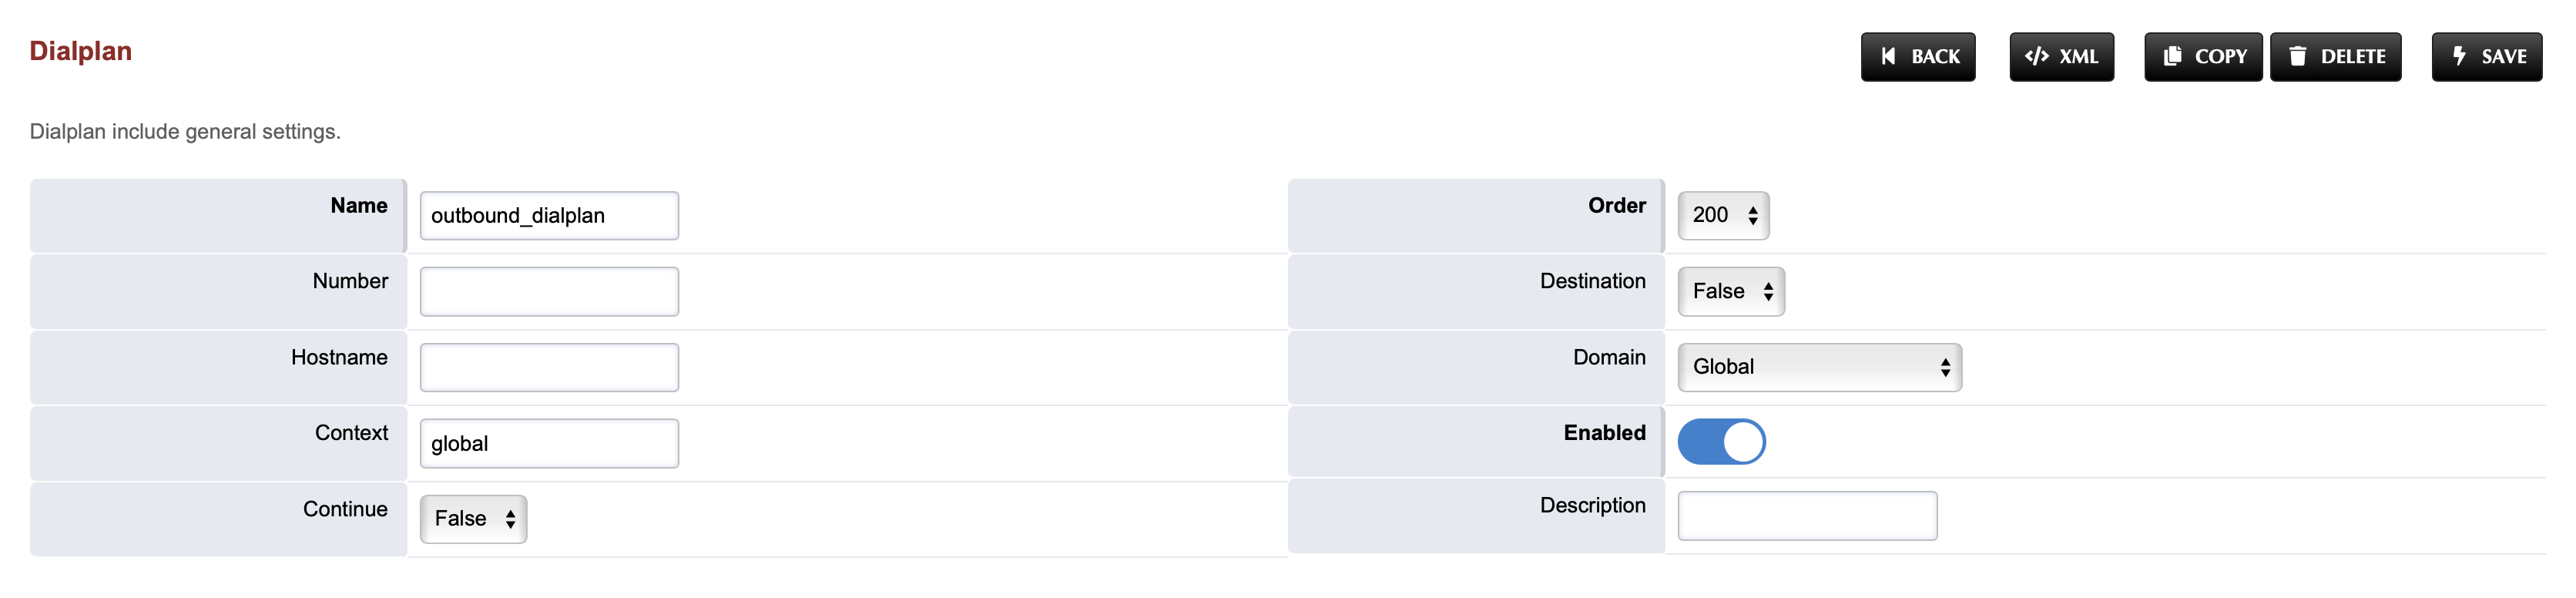This screenshot has width=2576, height=598.
Task: Click into the Hostname text box
Action: (549, 368)
